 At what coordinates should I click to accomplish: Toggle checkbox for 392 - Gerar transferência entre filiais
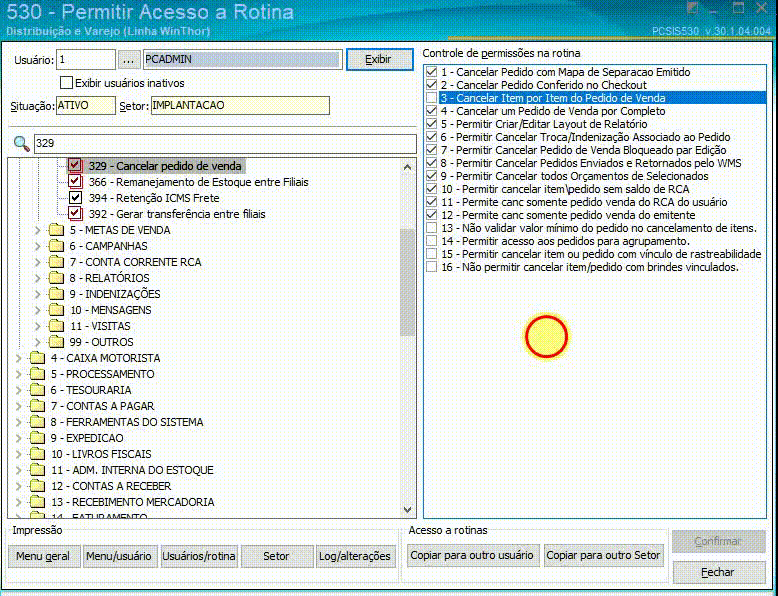tap(75, 213)
